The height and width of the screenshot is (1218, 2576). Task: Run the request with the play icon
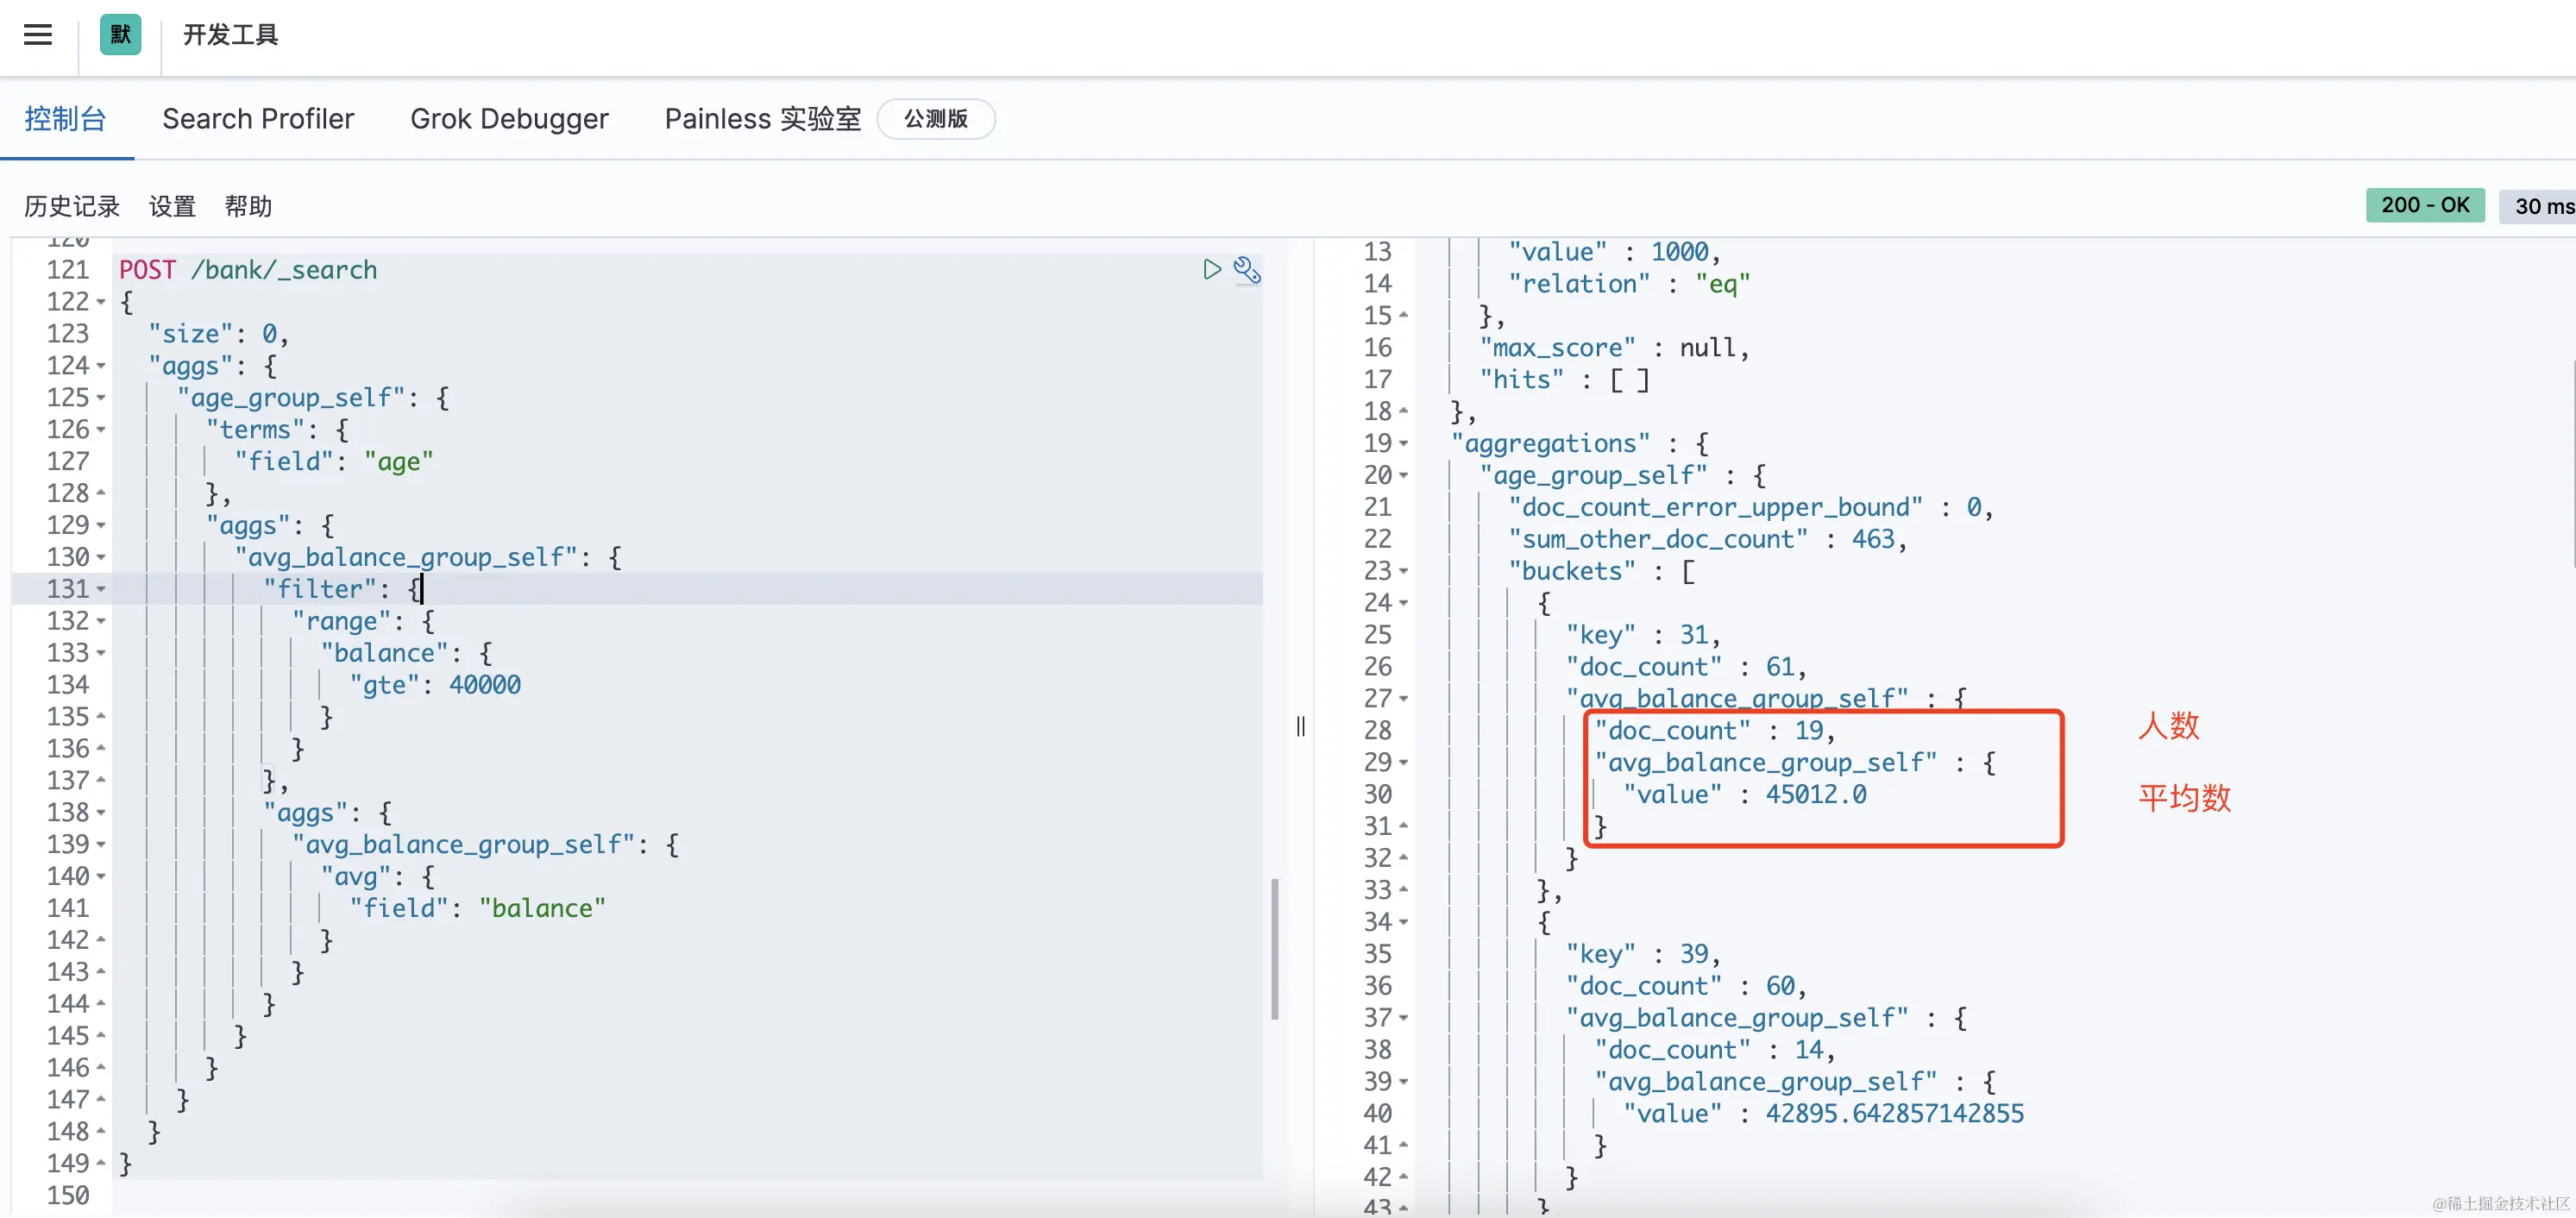click(1211, 269)
